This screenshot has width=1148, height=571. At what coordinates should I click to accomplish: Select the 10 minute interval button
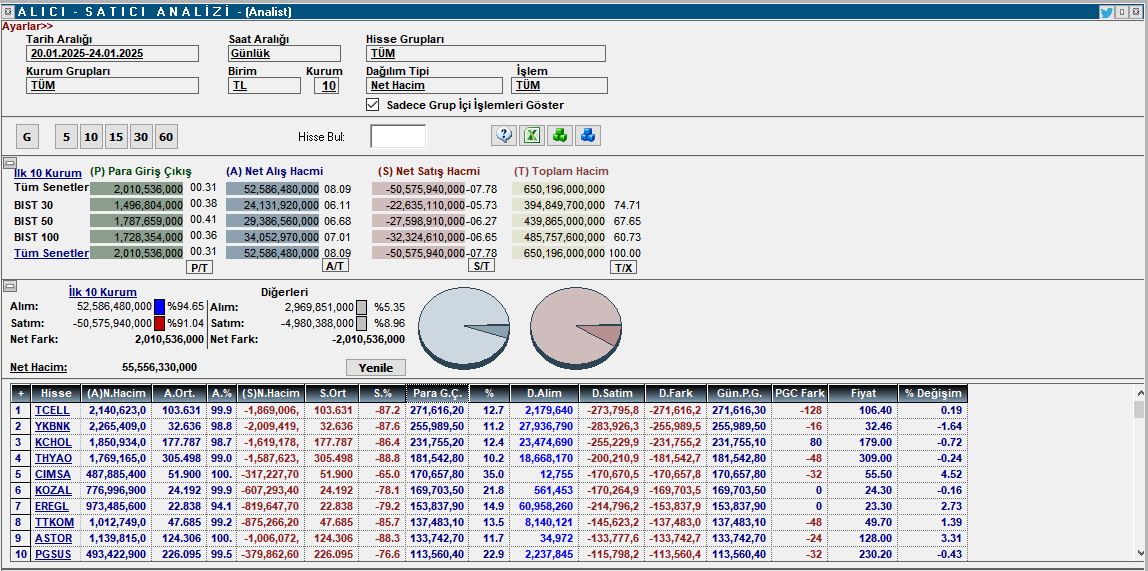click(92, 137)
